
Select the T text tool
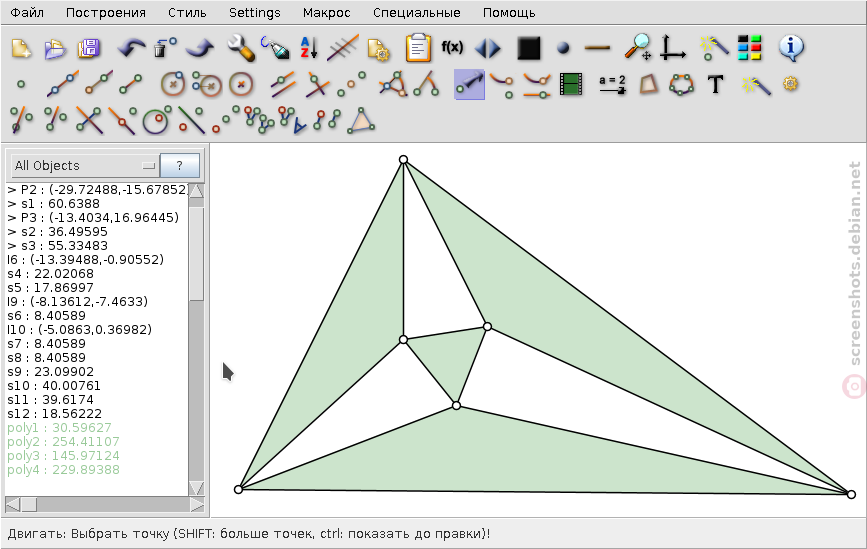(x=715, y=85)
